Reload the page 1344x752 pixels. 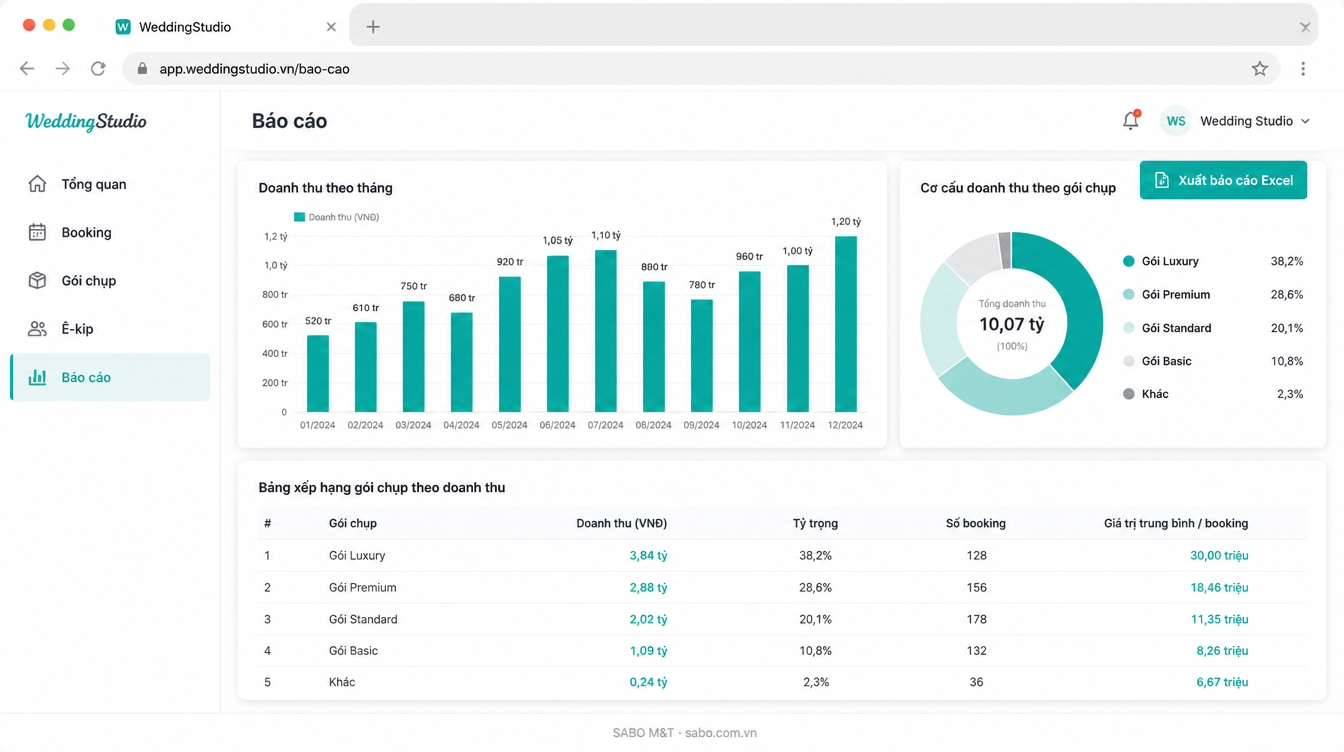(98, 69)
